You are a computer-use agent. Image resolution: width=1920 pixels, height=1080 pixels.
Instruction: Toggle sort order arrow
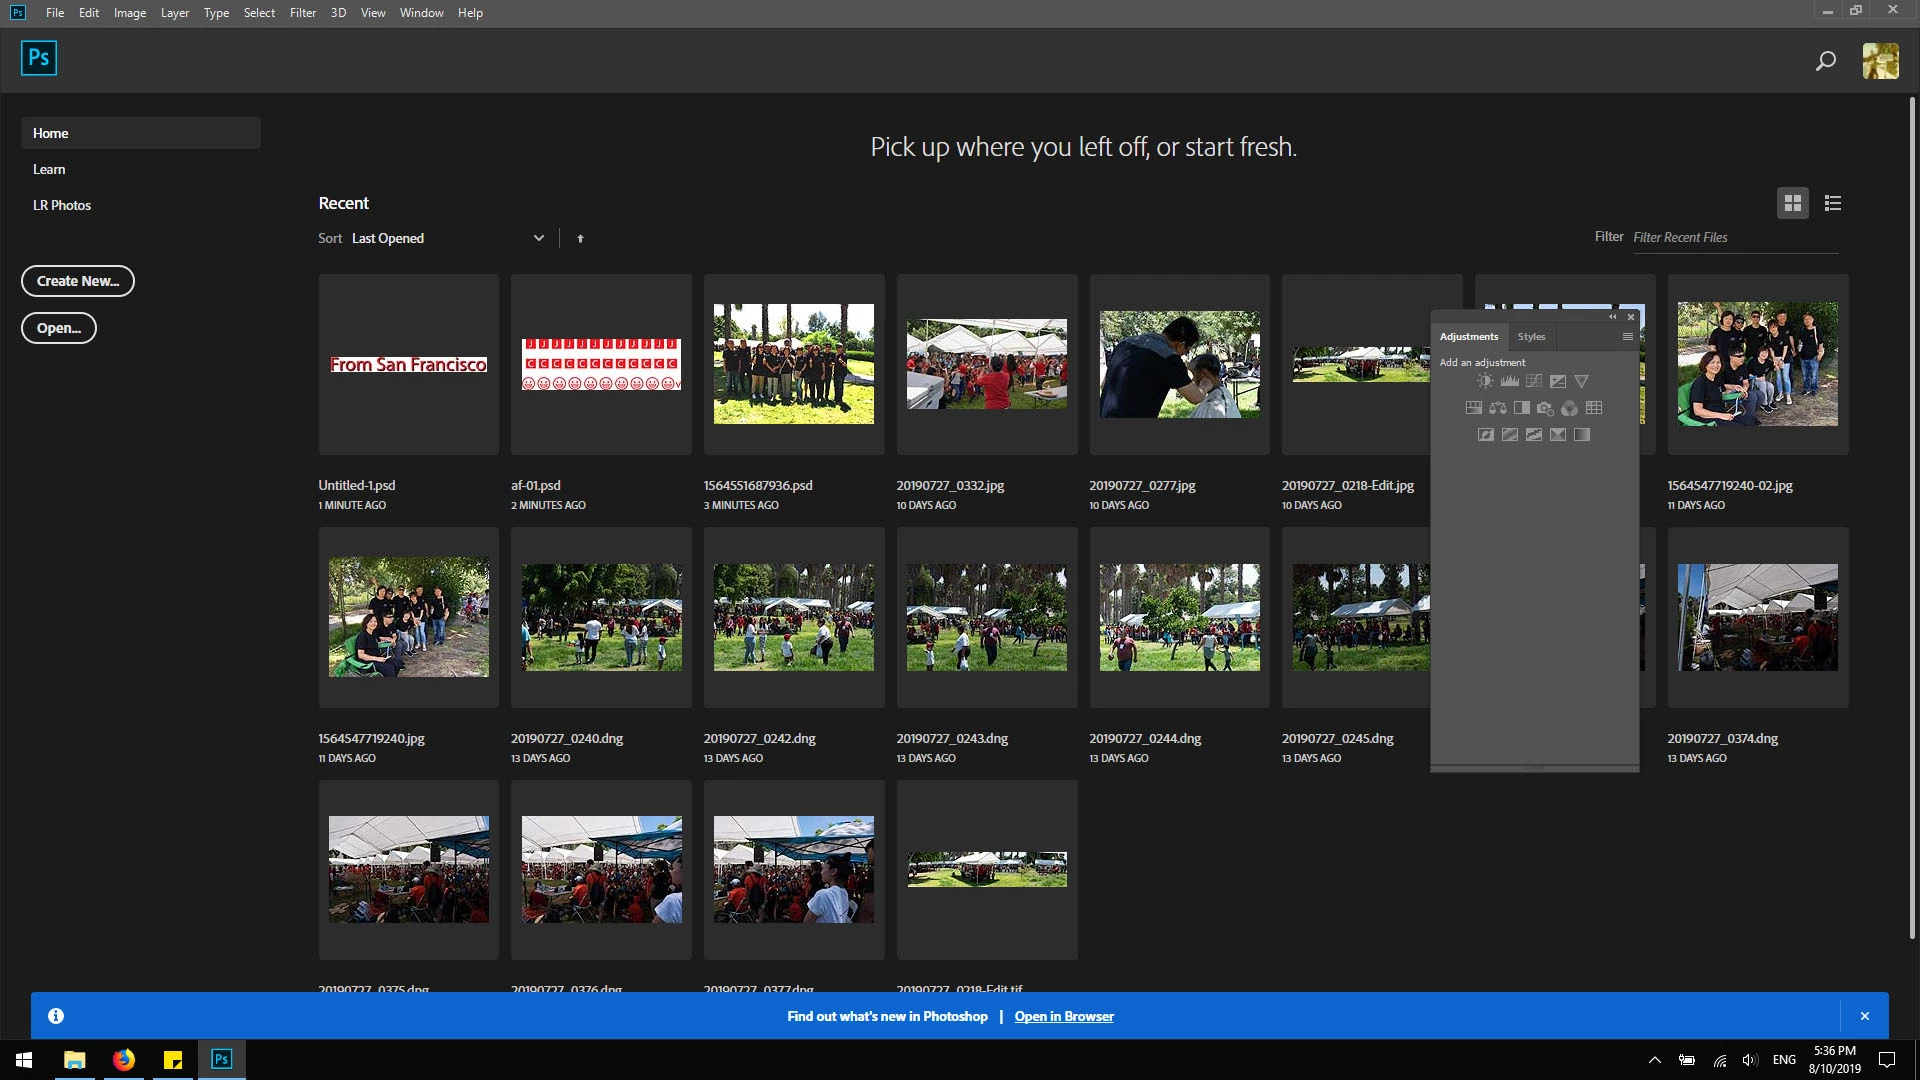tap(580, 239)
